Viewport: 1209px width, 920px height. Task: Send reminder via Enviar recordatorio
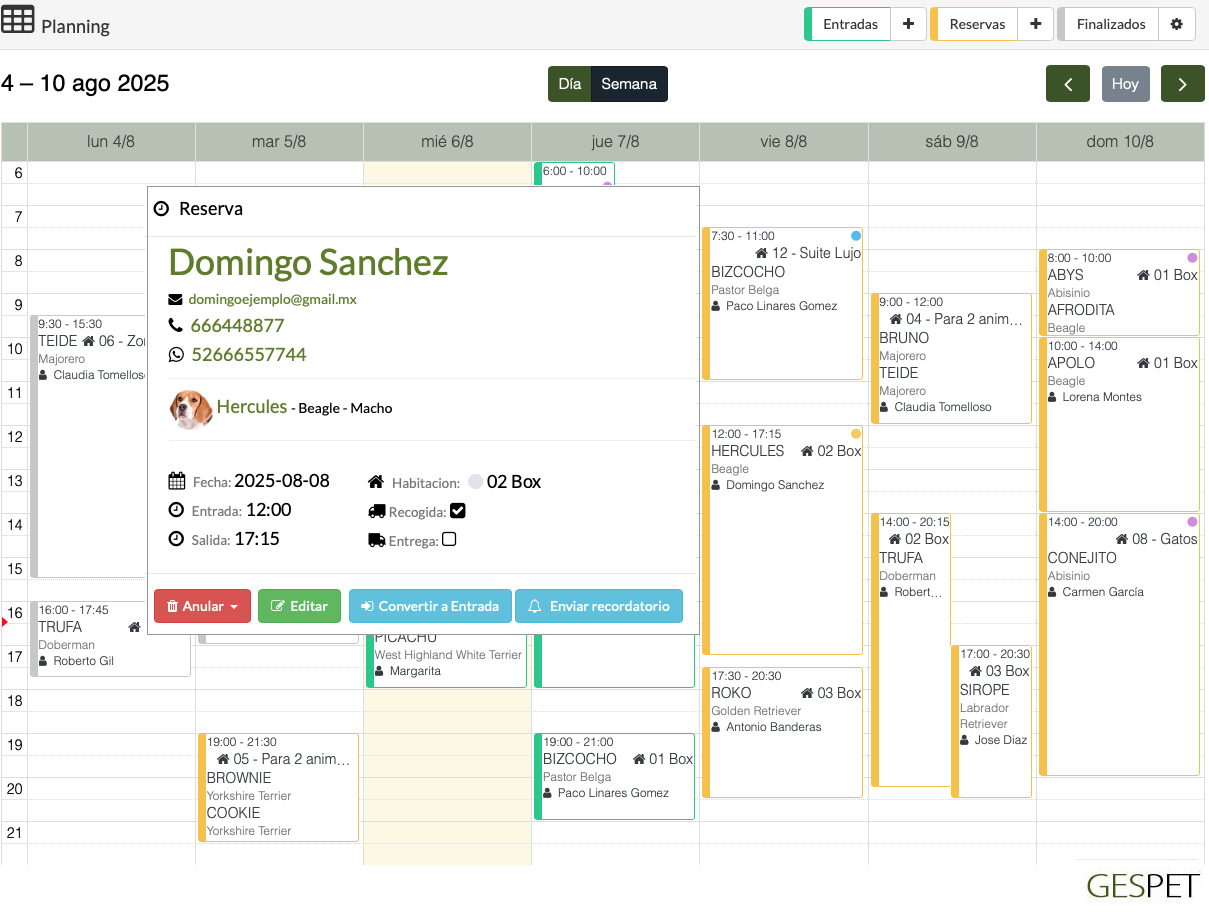(x=599, y=606)
